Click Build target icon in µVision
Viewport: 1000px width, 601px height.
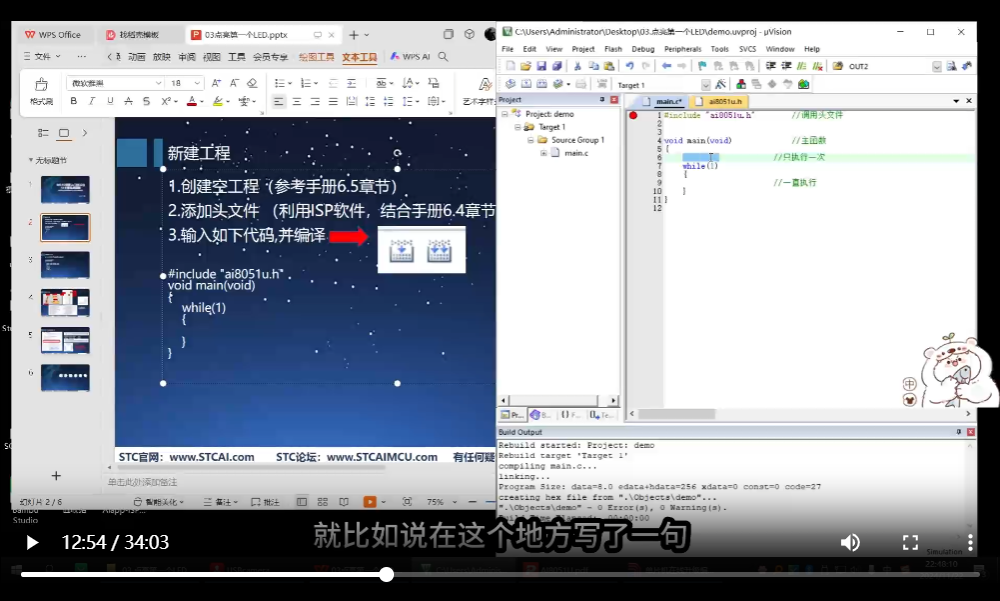click(x=526, y=84)
